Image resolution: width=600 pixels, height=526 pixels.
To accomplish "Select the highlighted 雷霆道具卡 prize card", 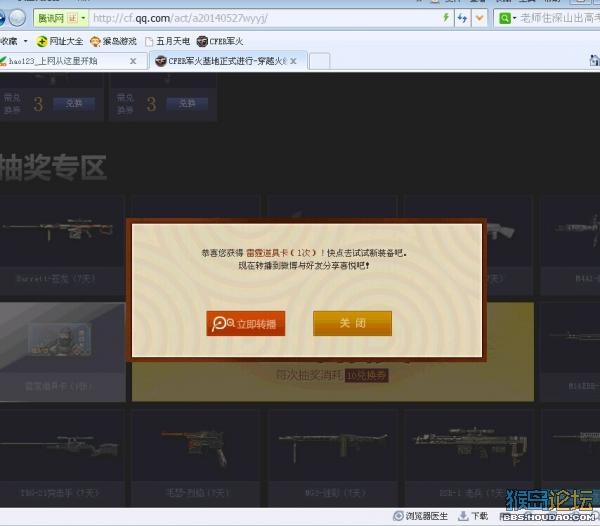I will [x=62, y=352].
